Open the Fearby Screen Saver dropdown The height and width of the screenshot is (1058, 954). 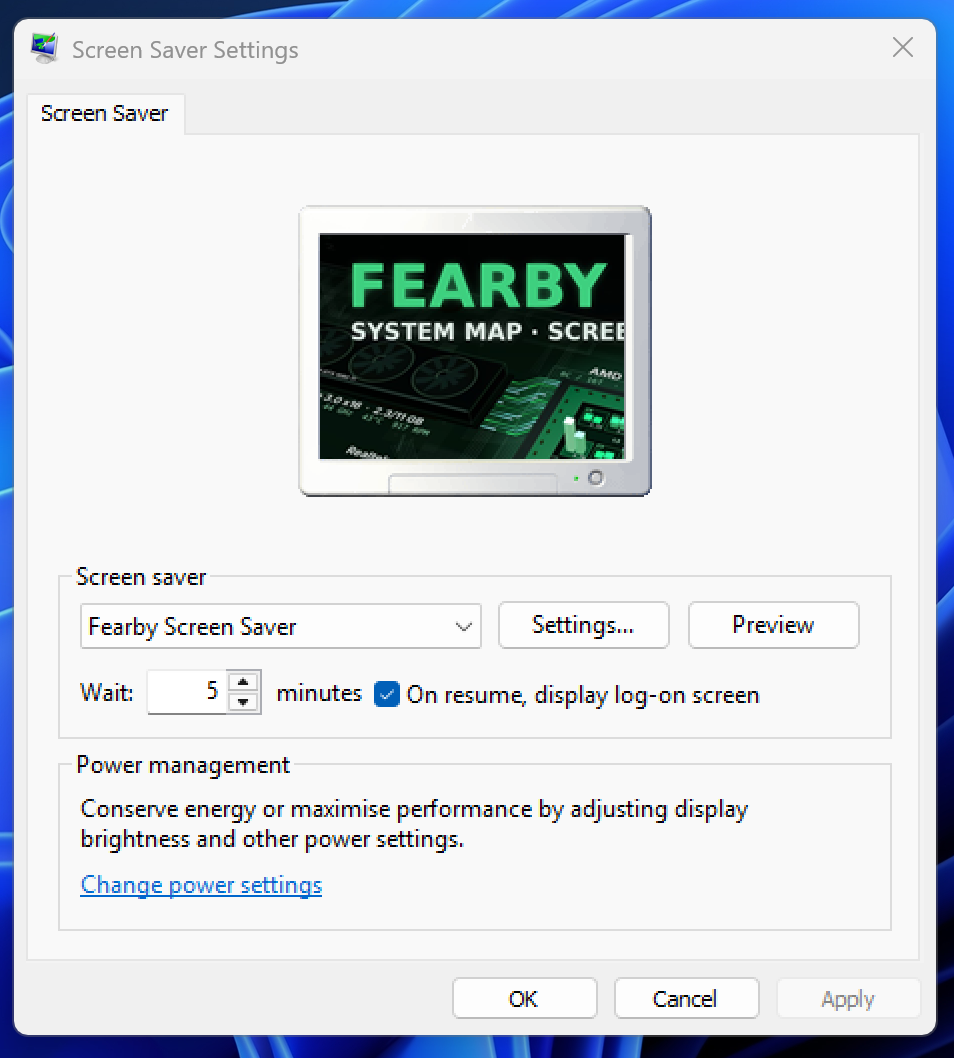click(x=280, y=626)
